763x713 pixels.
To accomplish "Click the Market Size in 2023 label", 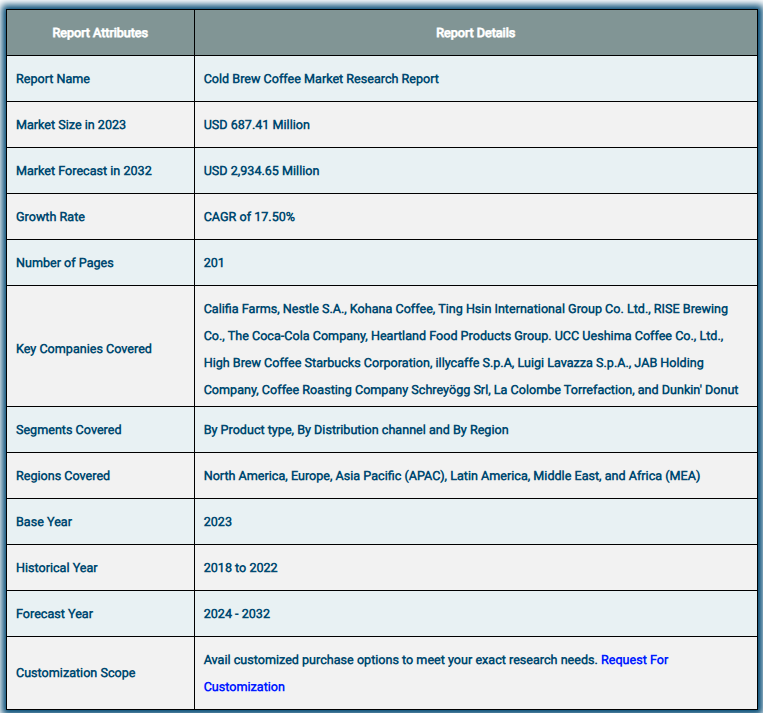I will click(71, 125).
